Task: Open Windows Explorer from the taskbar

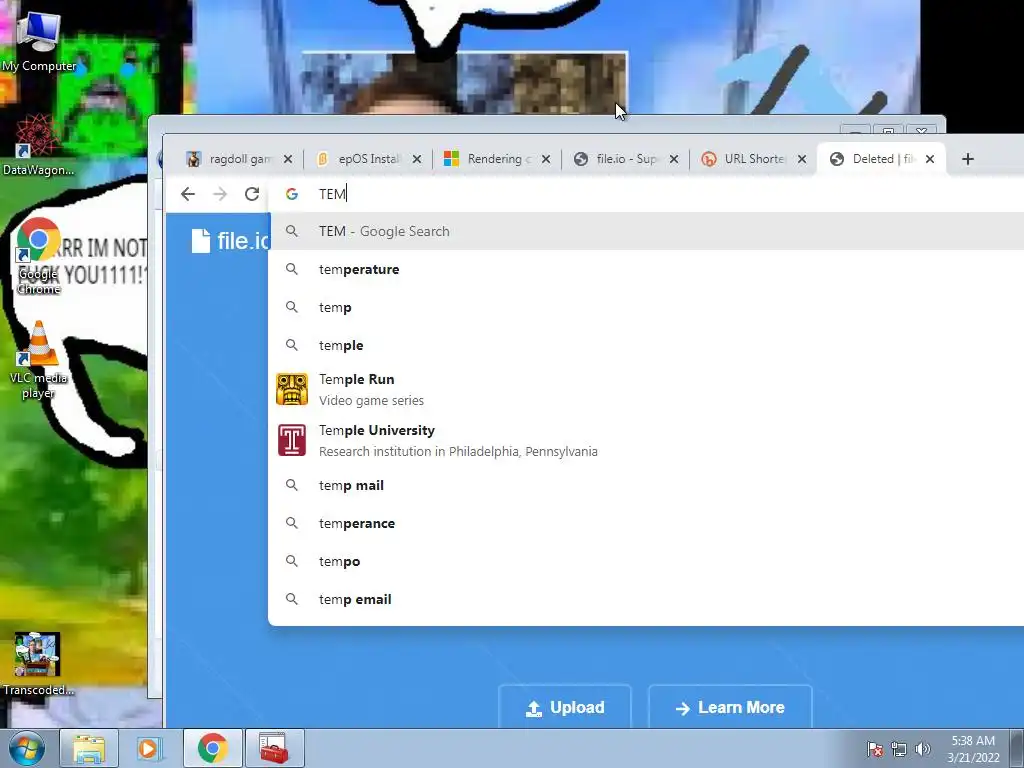Action: click(89, 748)
